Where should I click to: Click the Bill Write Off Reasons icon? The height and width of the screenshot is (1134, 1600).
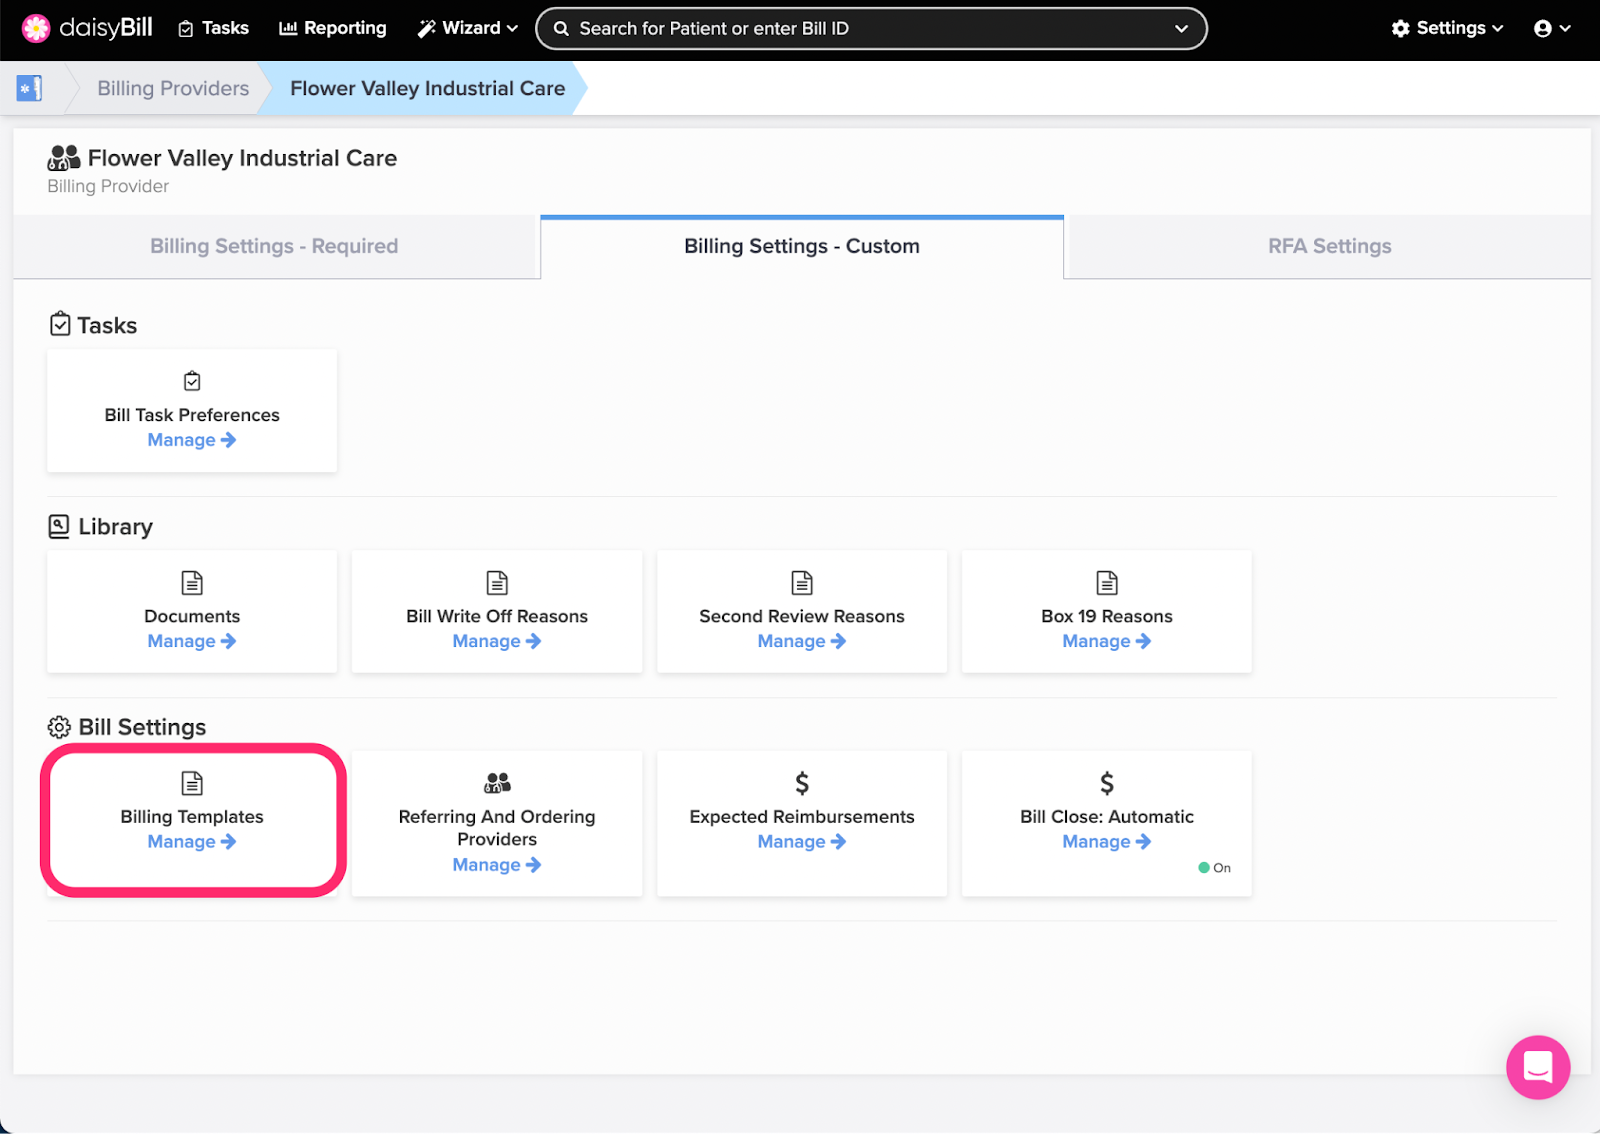point(497,583)
